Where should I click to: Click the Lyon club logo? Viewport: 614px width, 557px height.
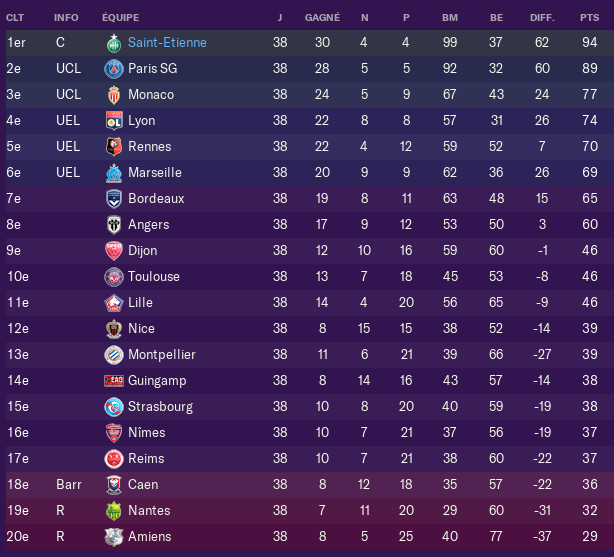[114, 121]
